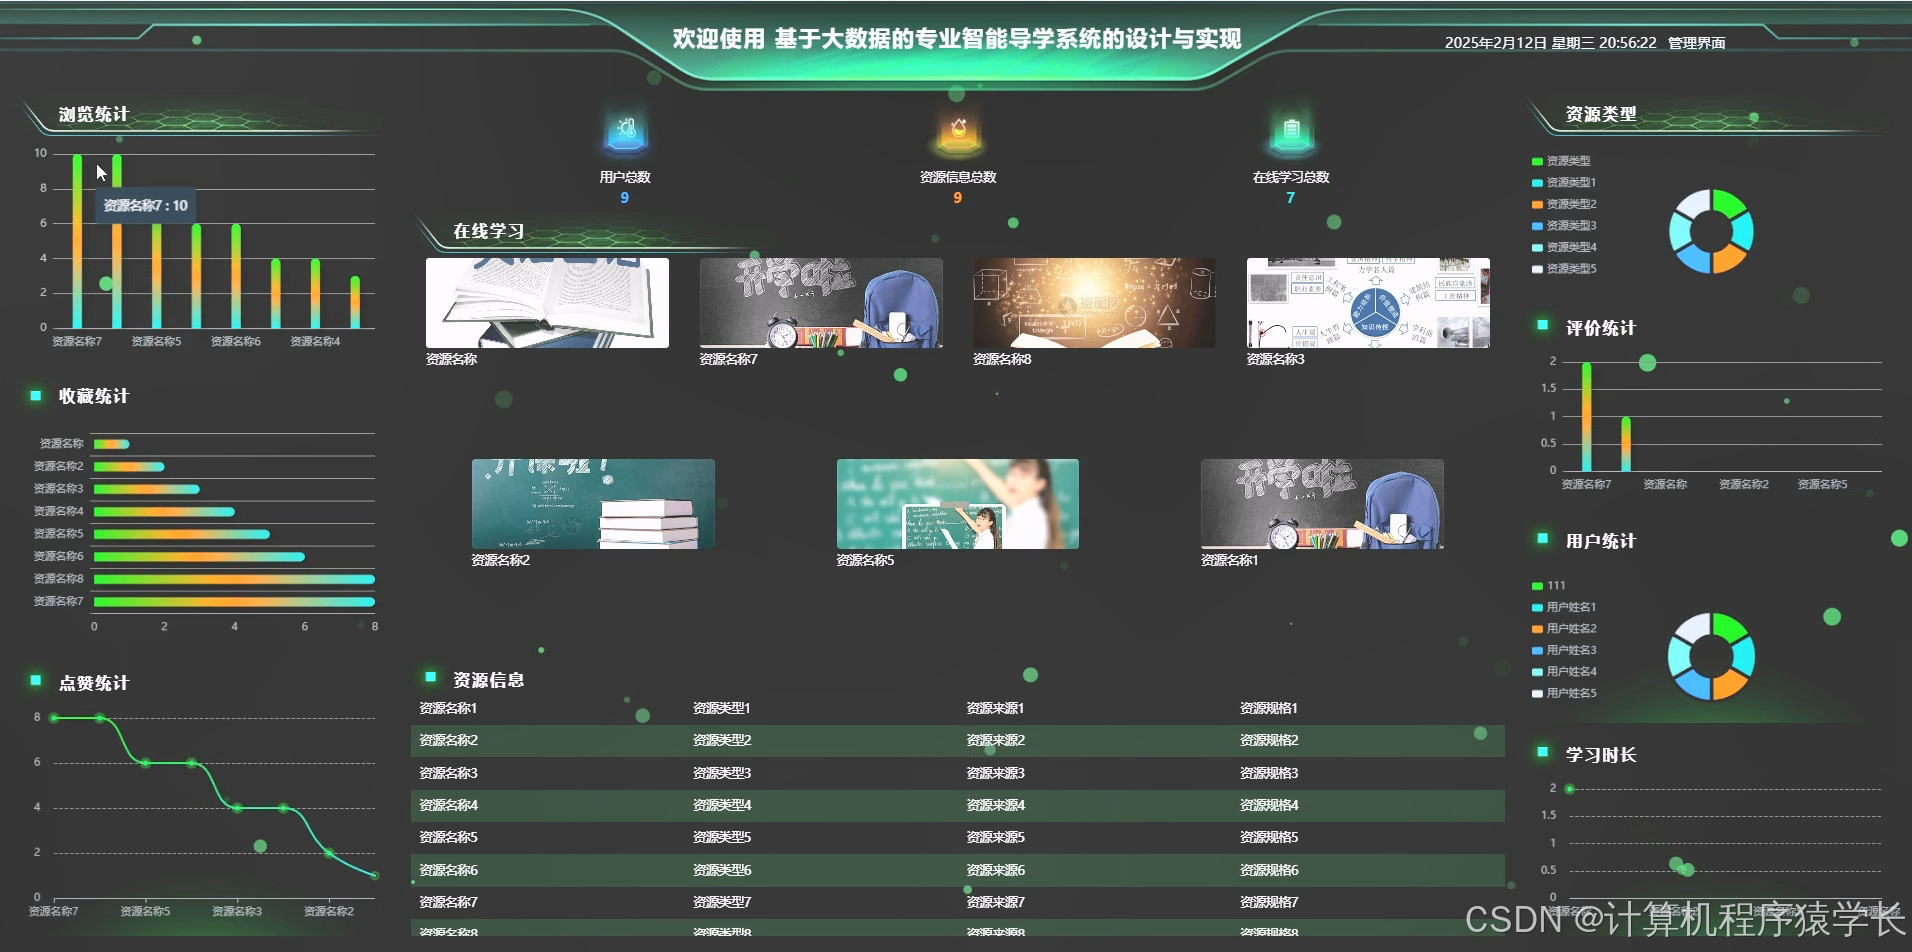This screenshot has height=952, width=1912.
Task: Open 管理界面 from the header
Action: [1696, 42]
